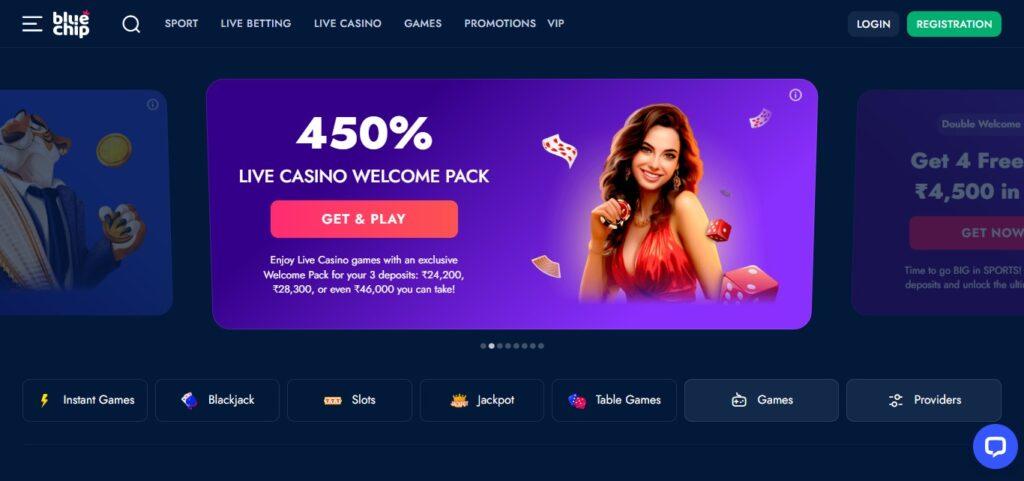Click the Get & Play button
Viewport: 1024px width, 481px height.
click(x=364, y=219)
